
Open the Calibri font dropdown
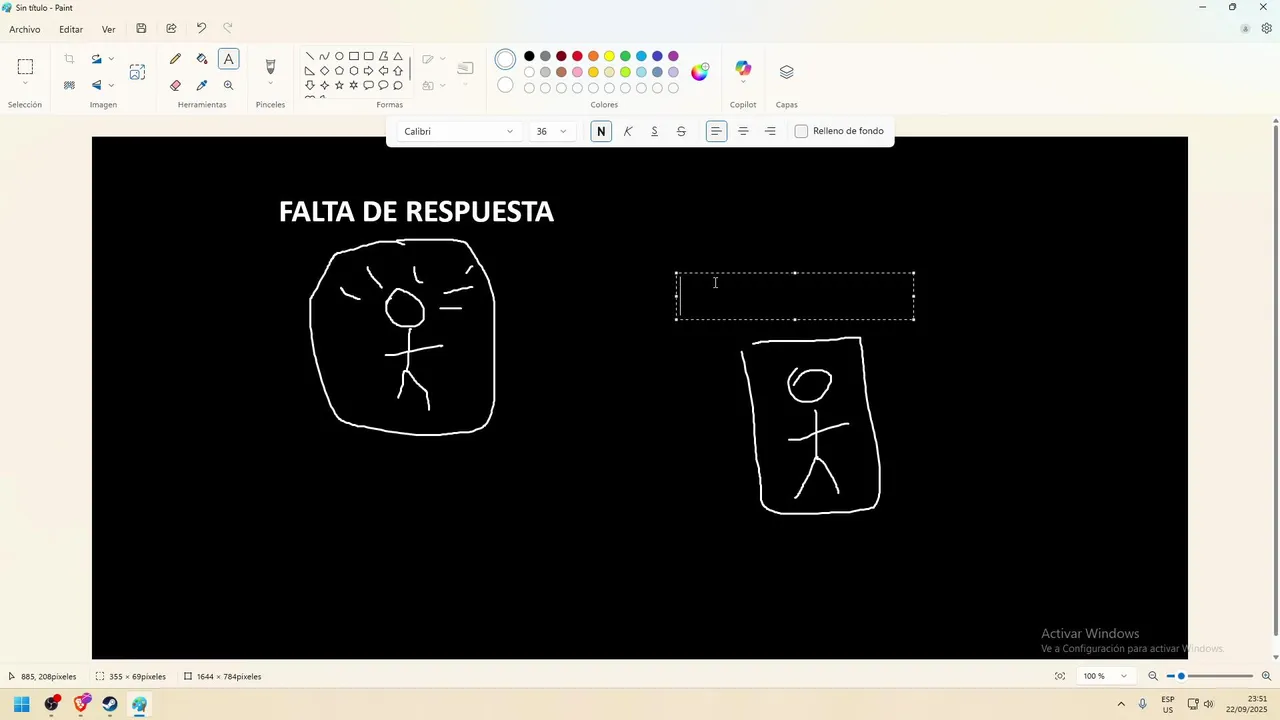pyautogui.click(x=459, y=131)
